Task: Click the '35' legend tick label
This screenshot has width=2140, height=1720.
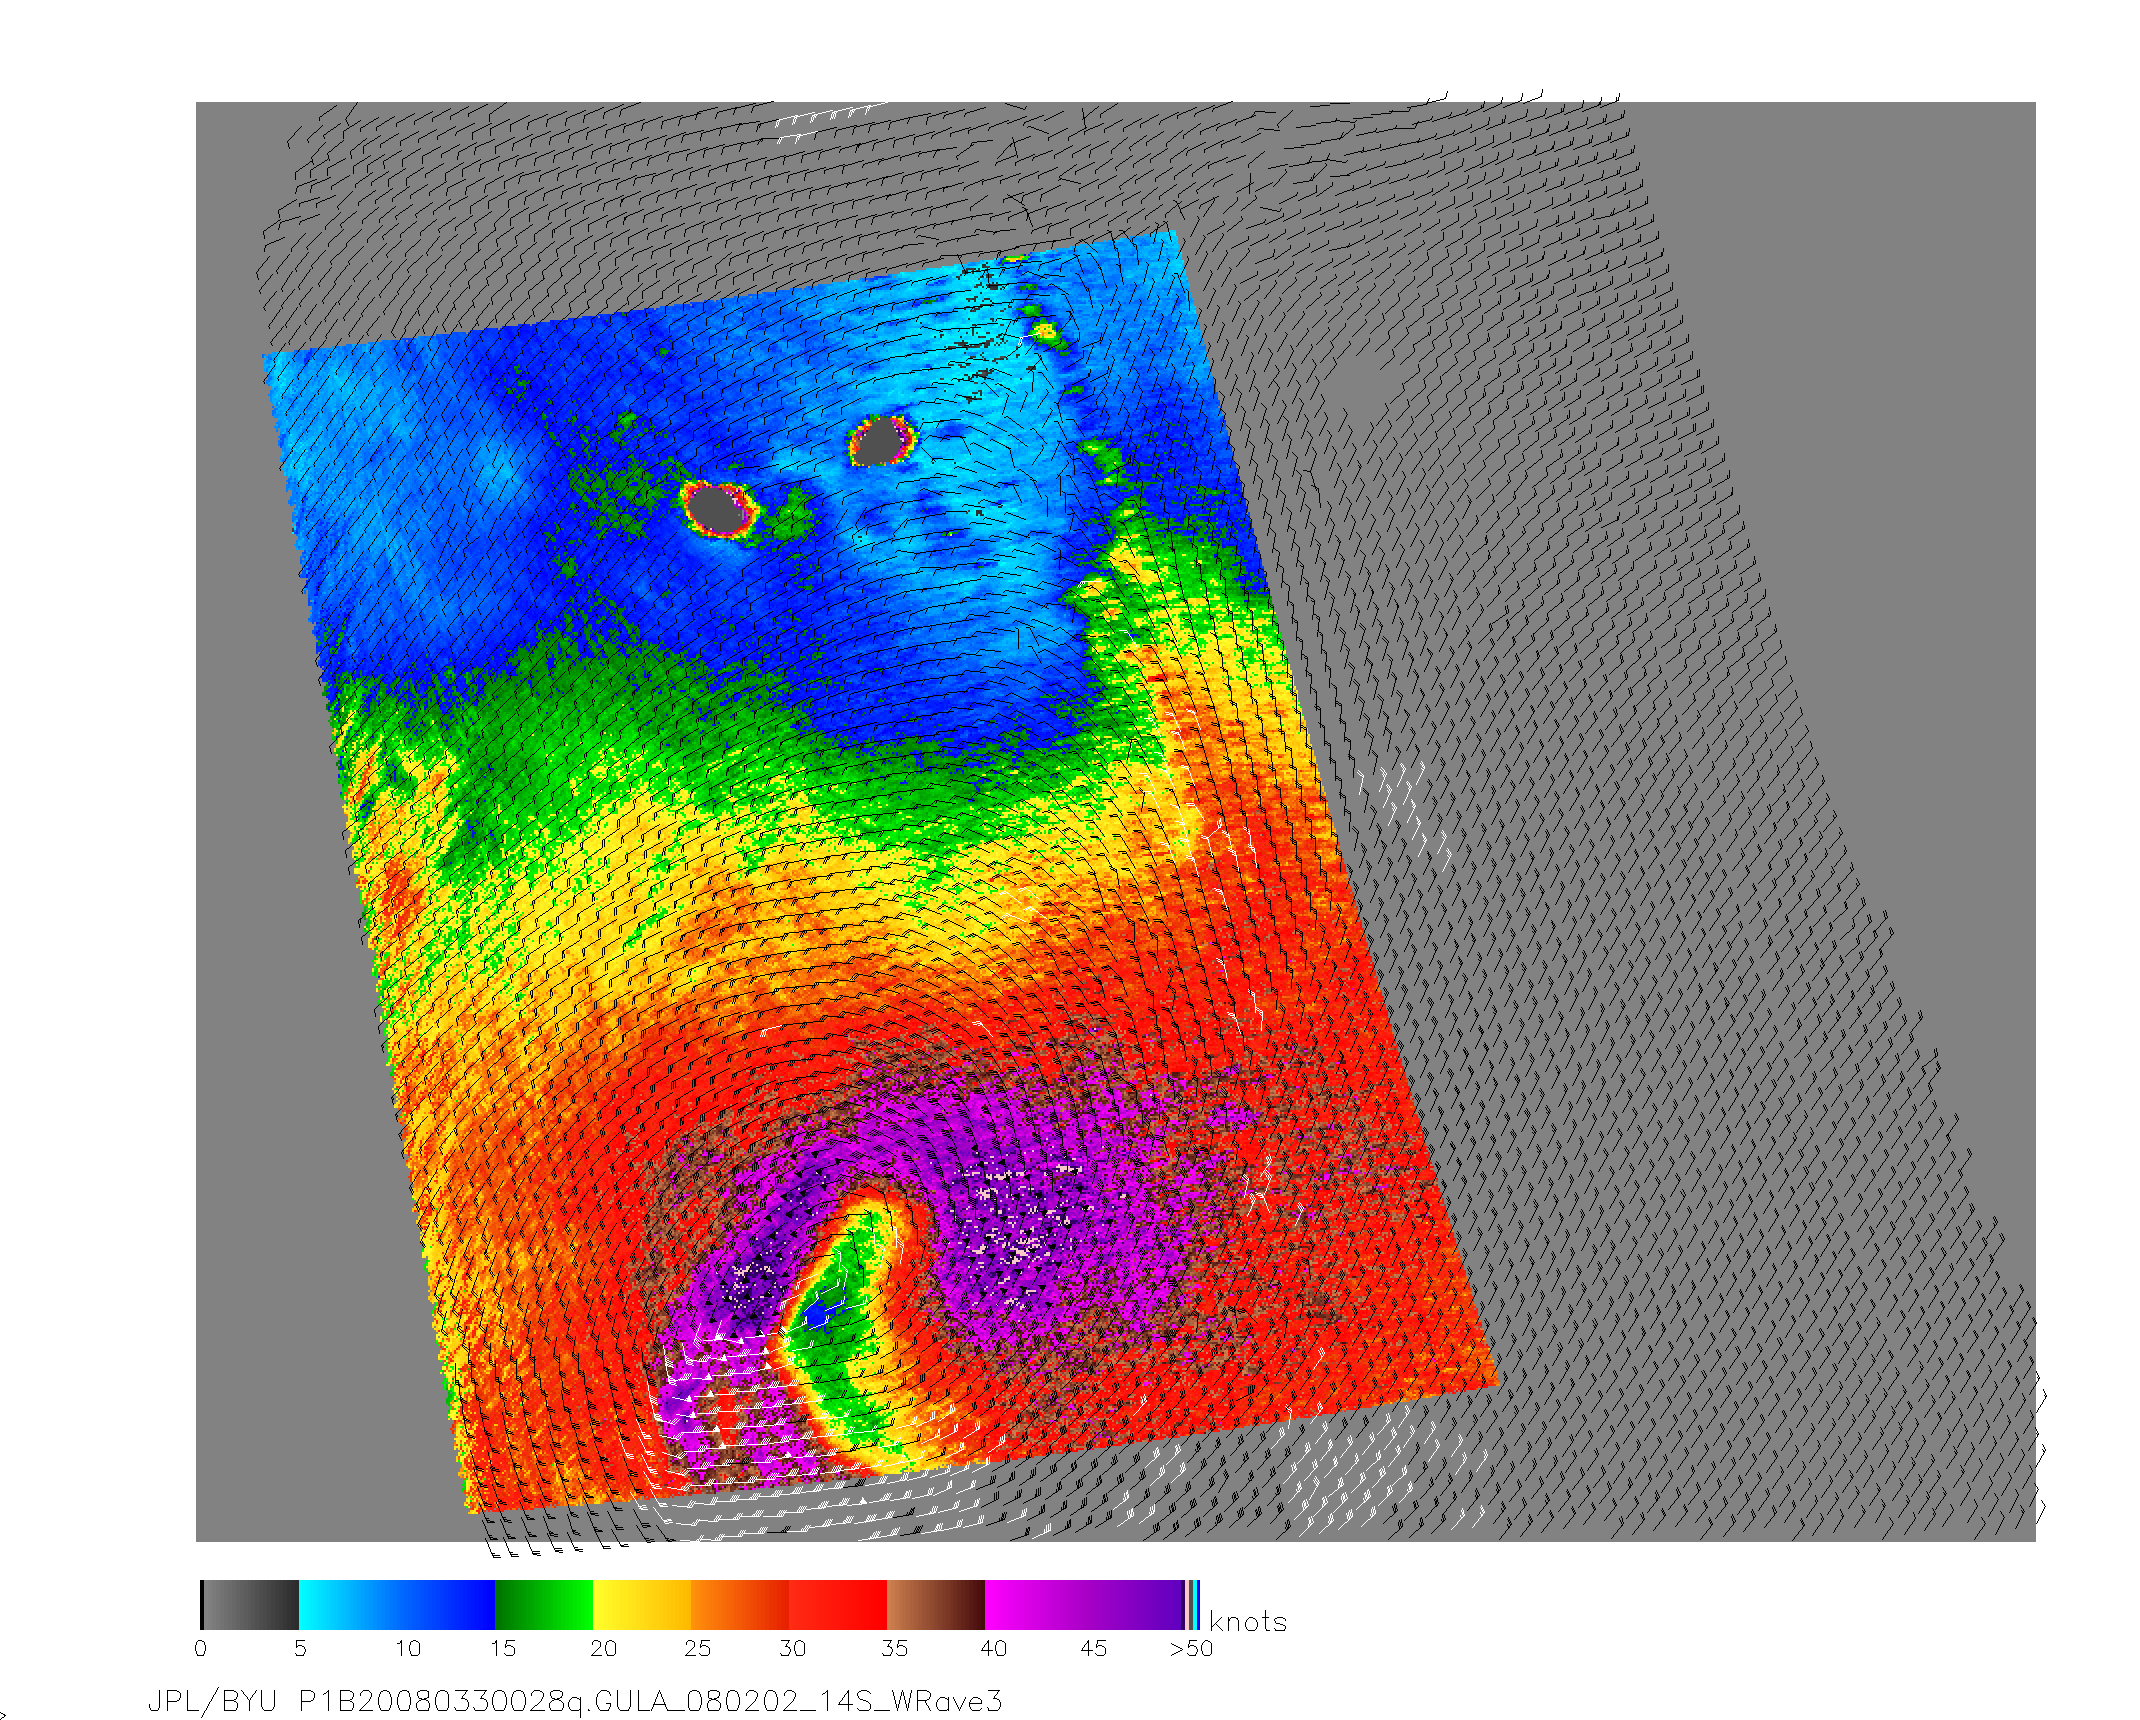Action: point(895,1649)
